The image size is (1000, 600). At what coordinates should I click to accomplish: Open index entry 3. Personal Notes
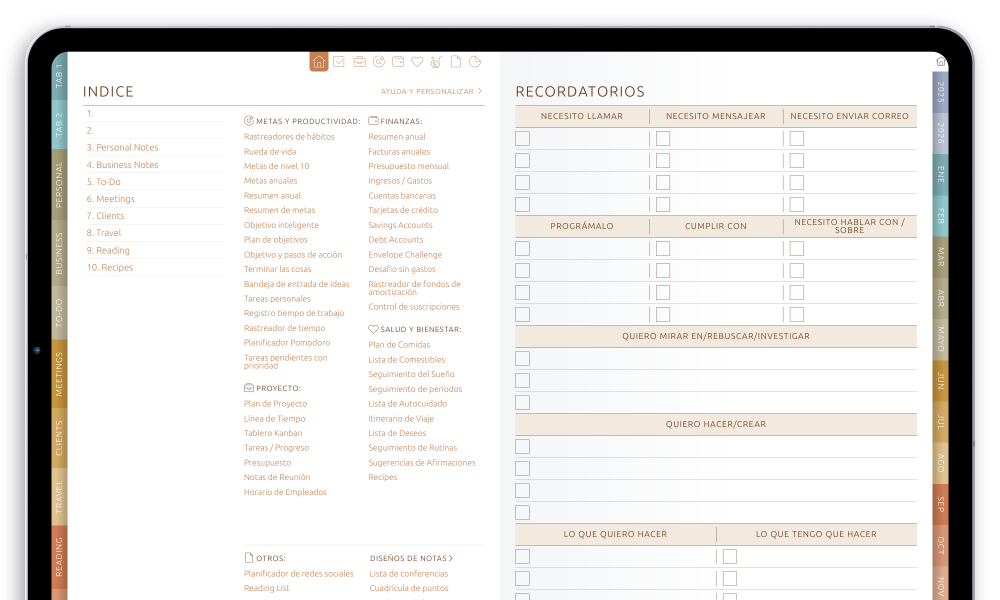(x=122, y=147)
